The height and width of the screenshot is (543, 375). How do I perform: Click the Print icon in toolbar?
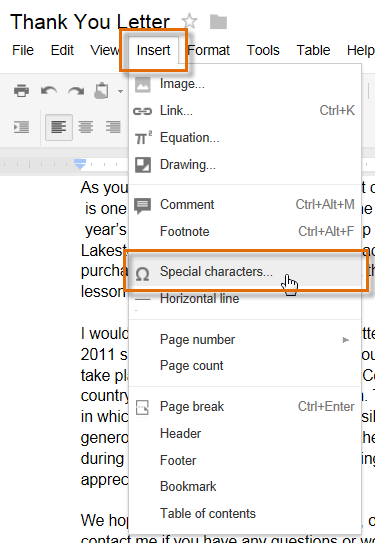(21, 91)
